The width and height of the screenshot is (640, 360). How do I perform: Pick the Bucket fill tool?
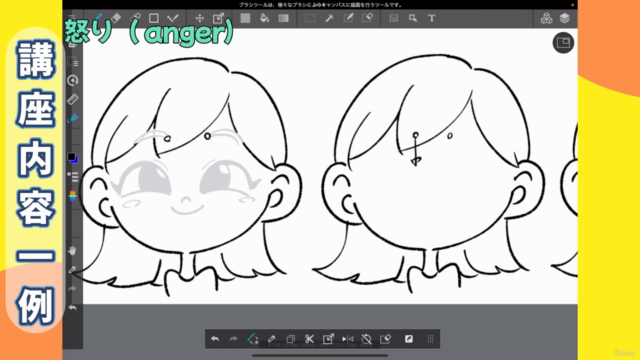pos(264,18)
